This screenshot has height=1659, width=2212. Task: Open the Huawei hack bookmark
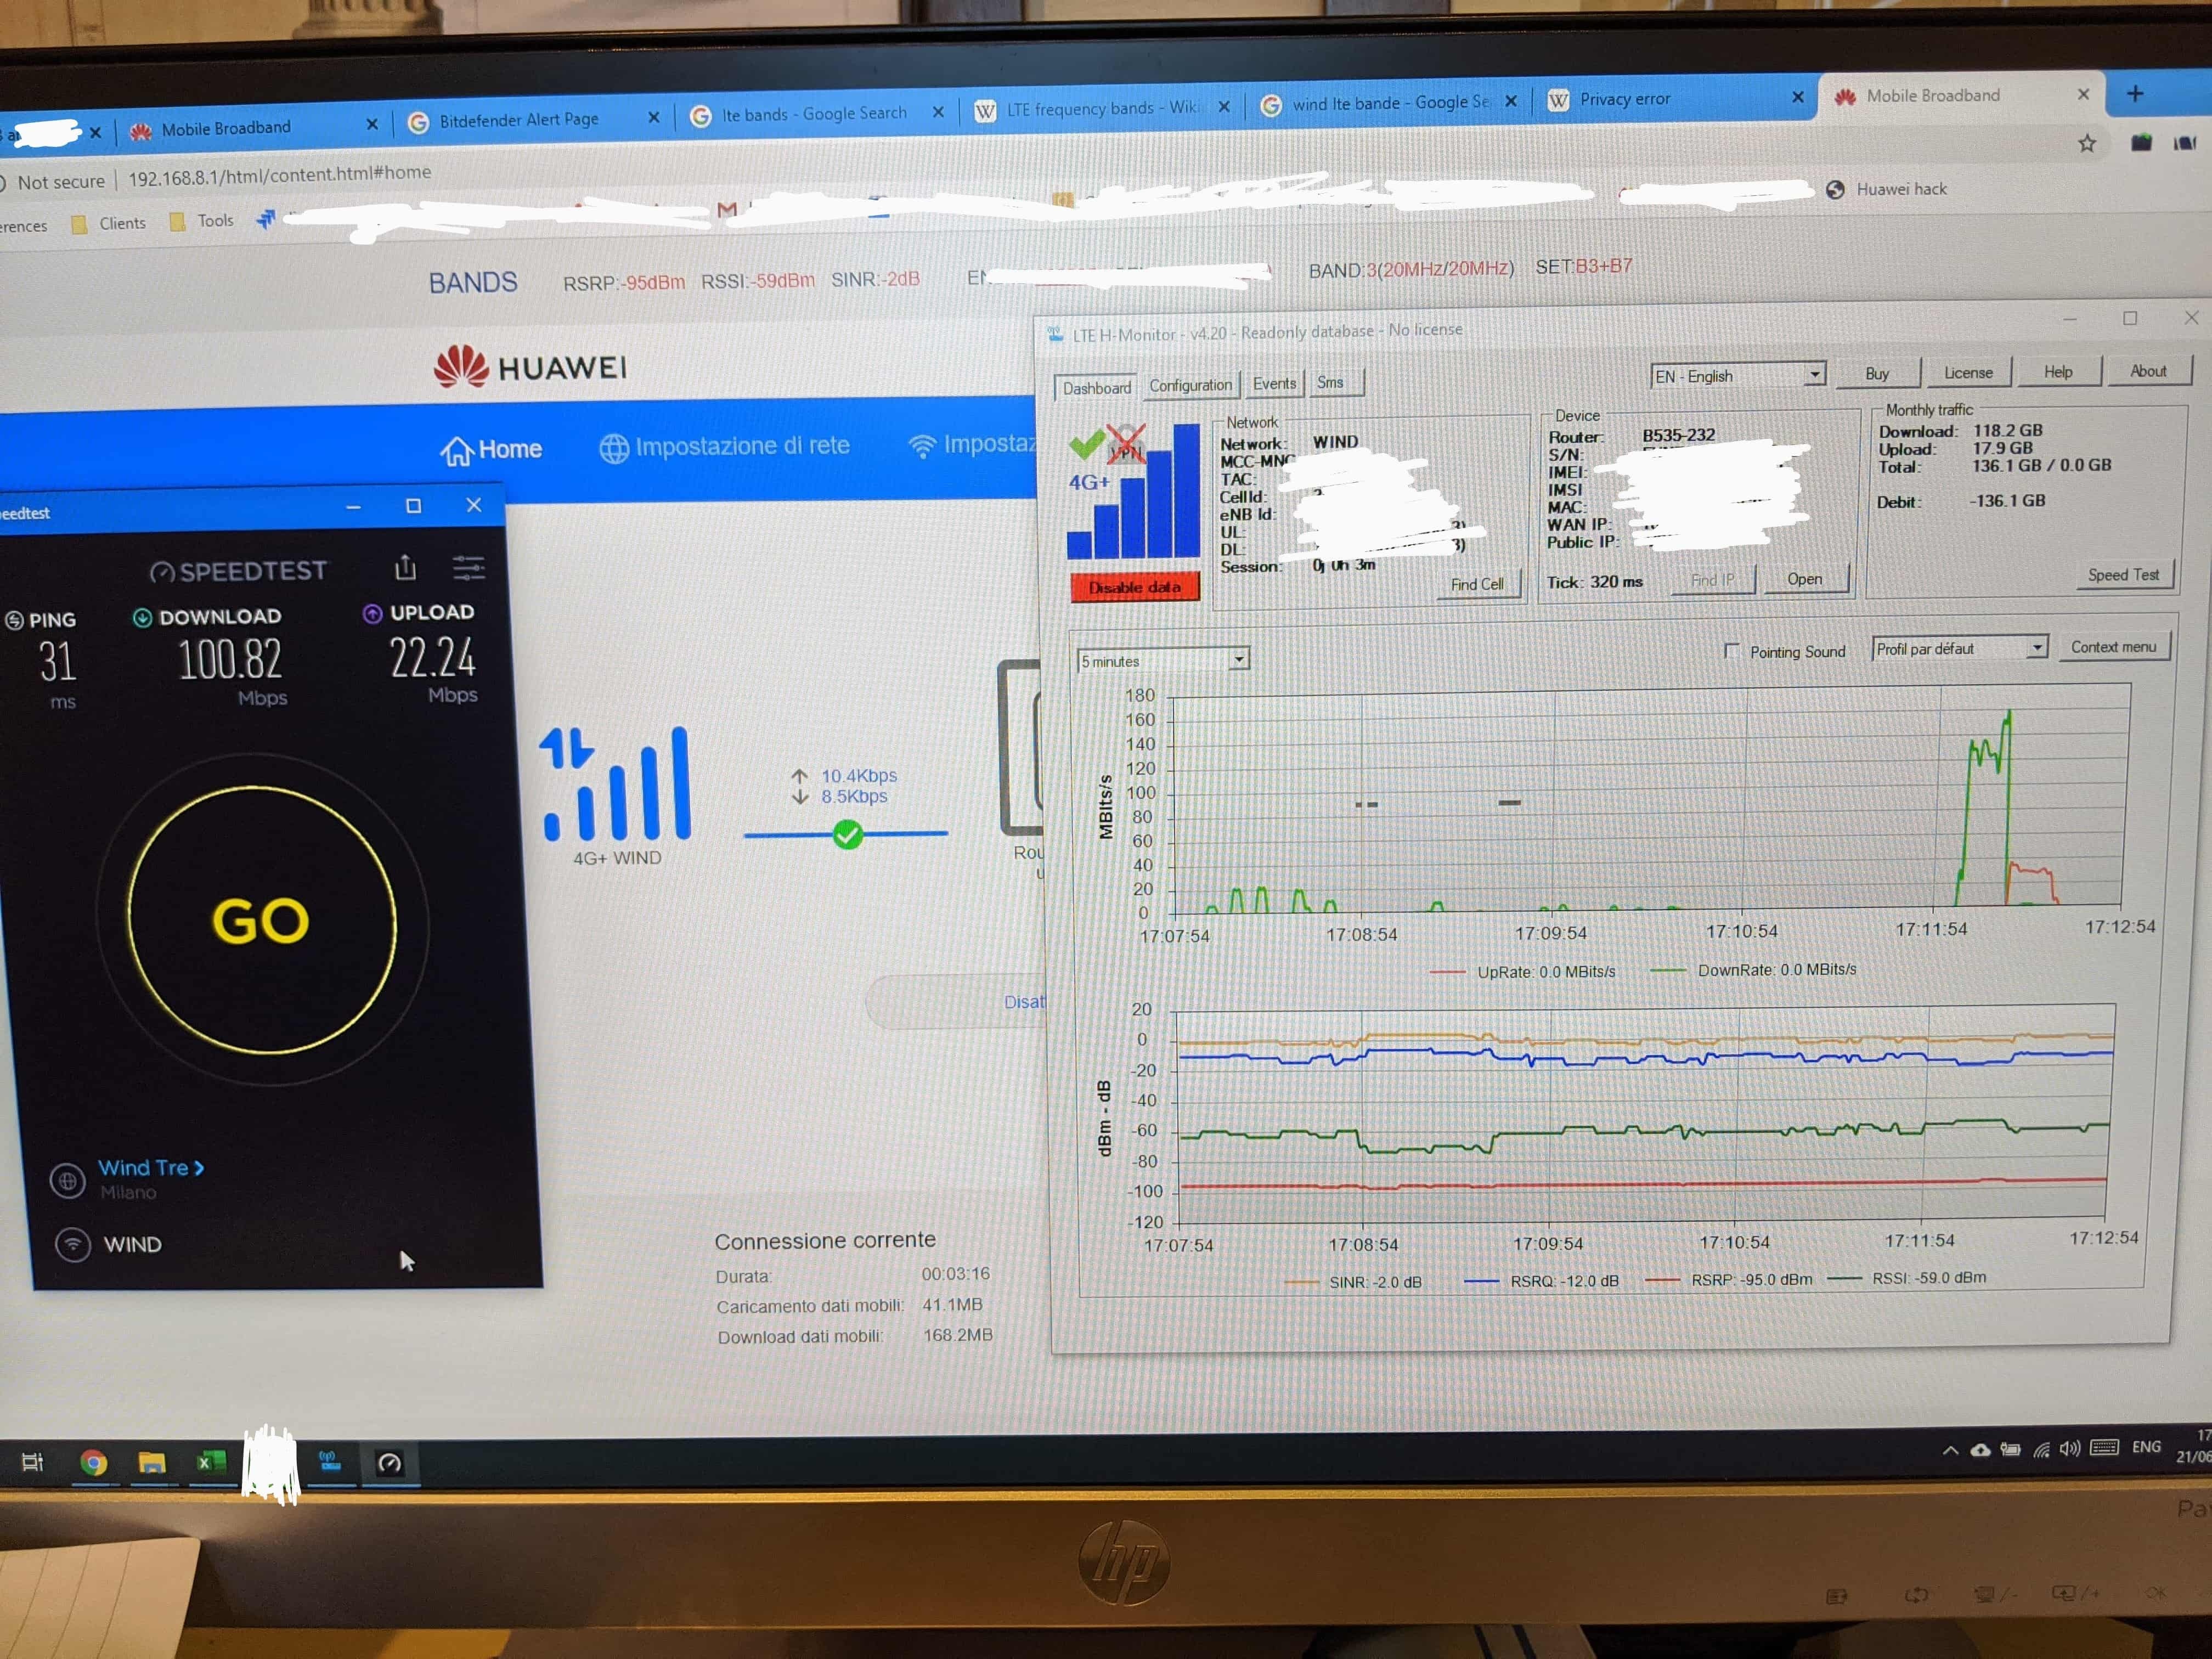[x=1887, y=189]
